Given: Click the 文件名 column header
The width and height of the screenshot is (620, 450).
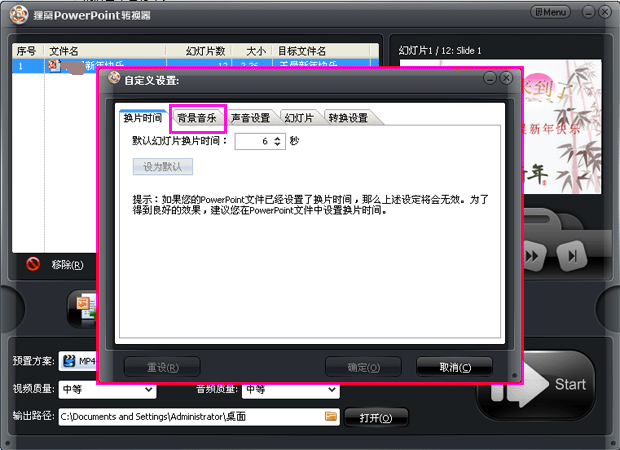Looking at the screenshot, I should (105, 51).
